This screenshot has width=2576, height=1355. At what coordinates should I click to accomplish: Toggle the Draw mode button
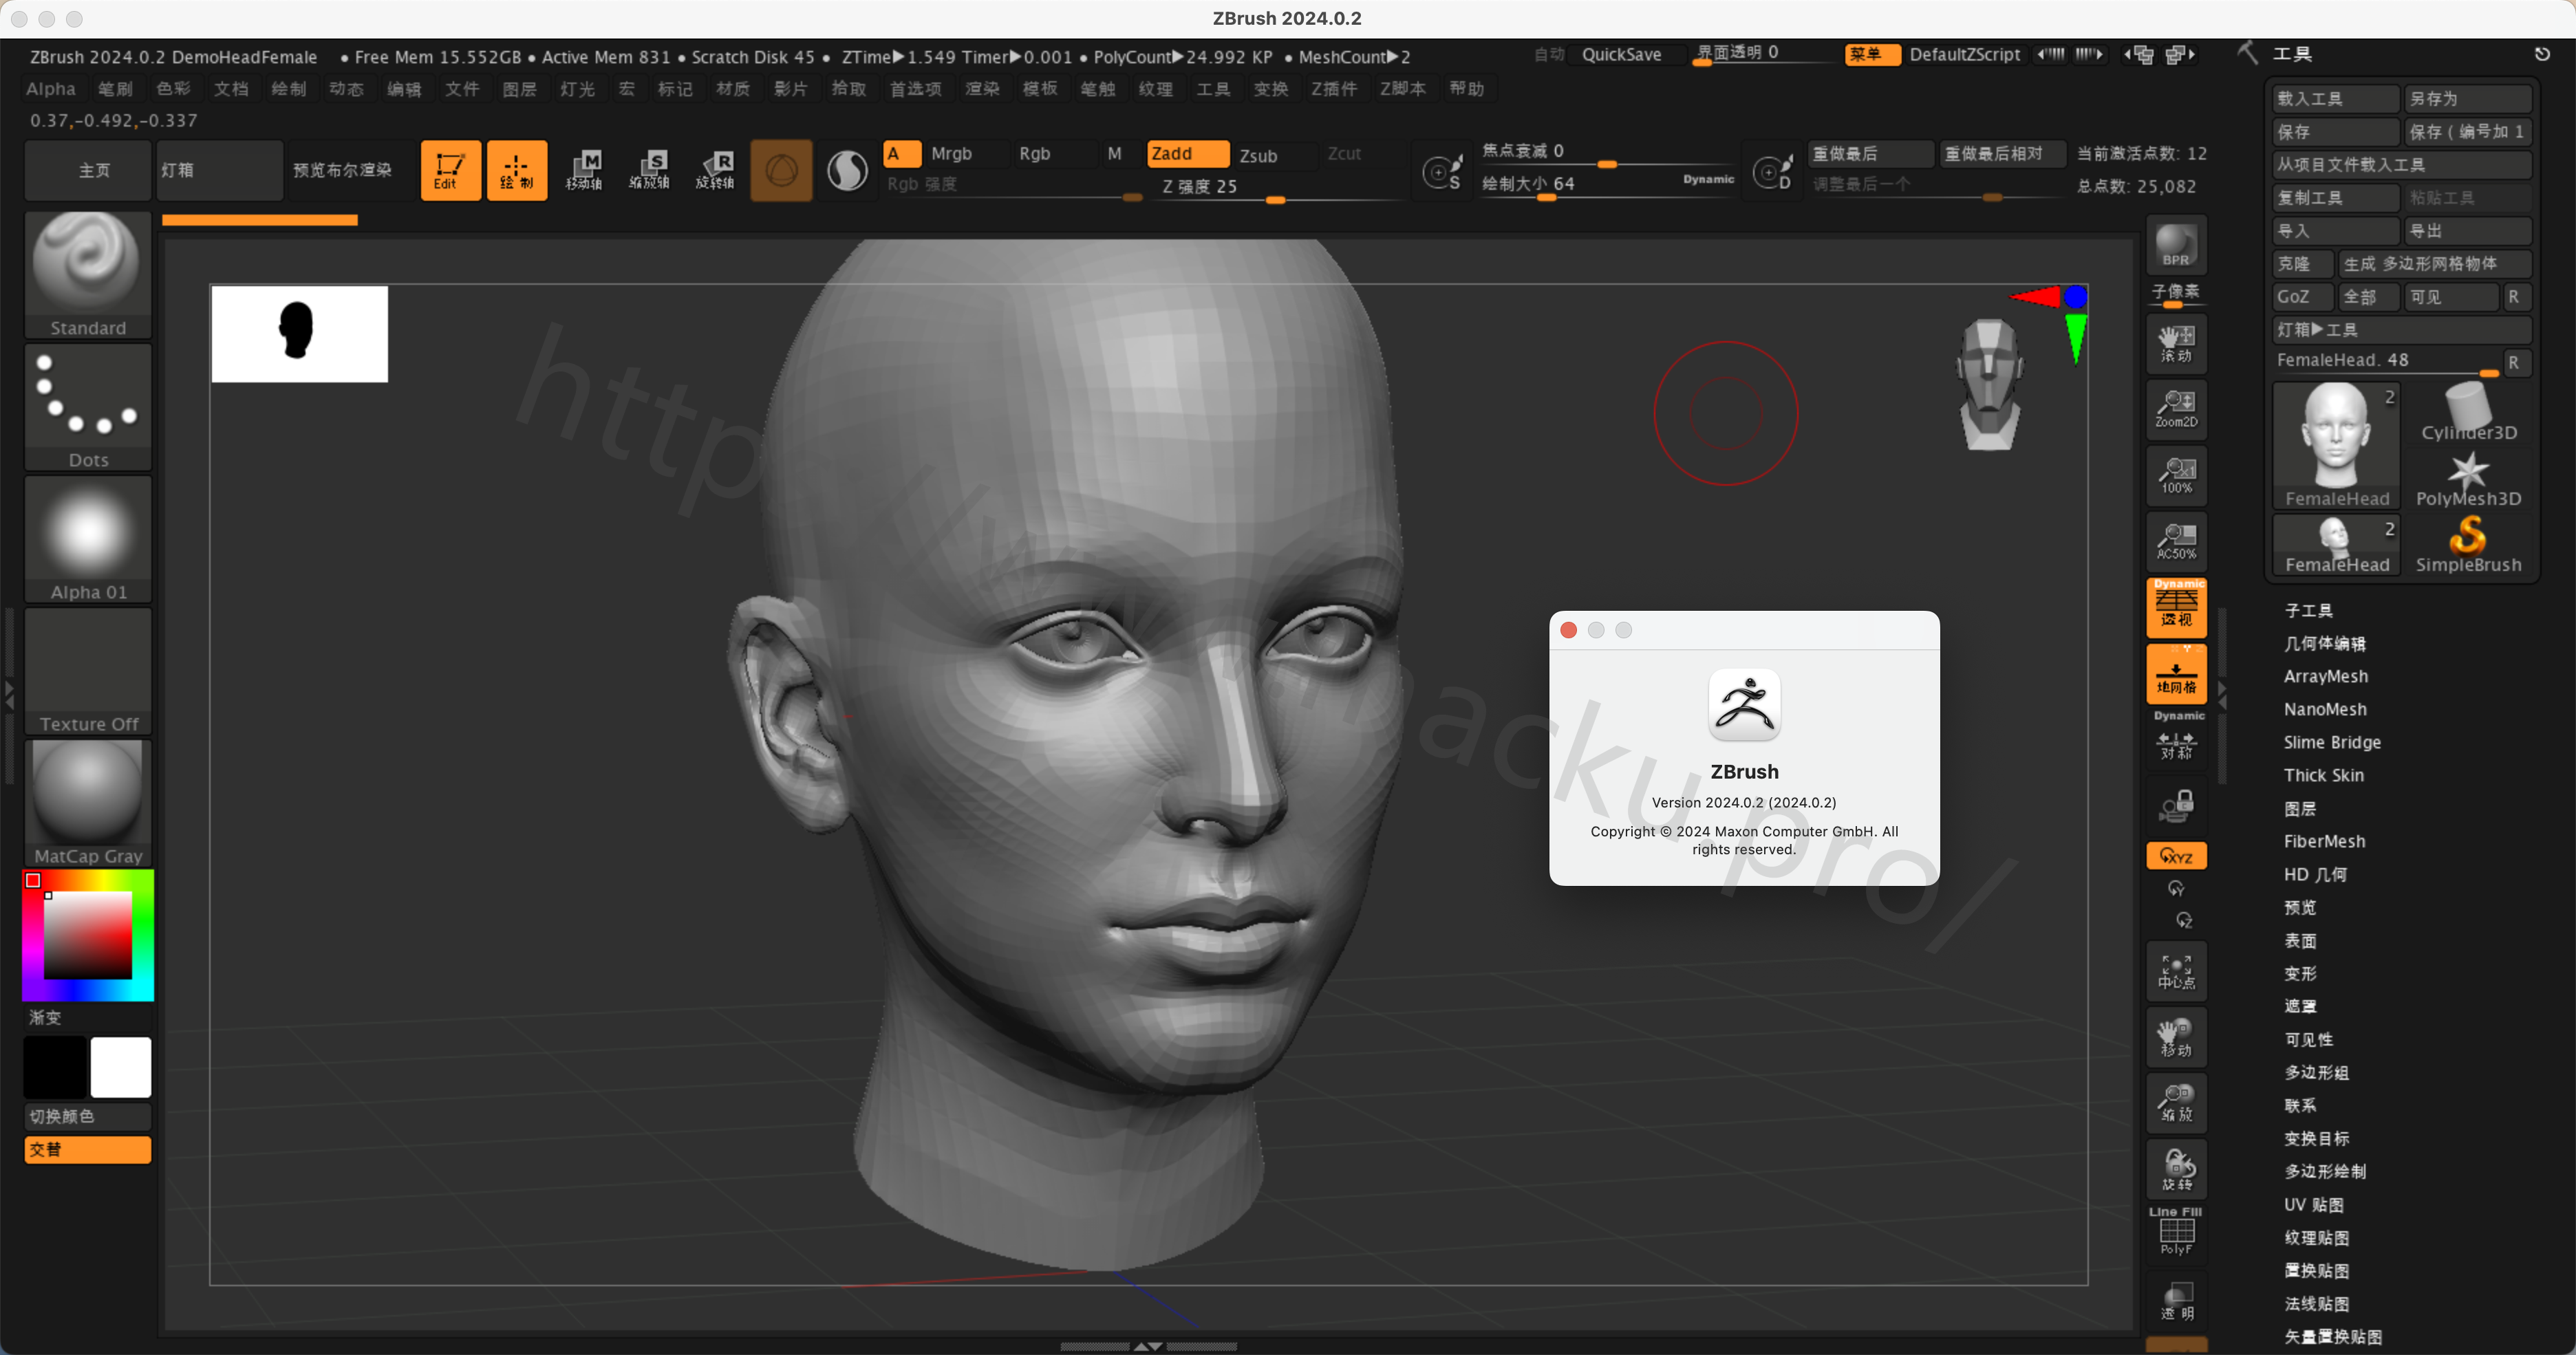tap(516, 170)
